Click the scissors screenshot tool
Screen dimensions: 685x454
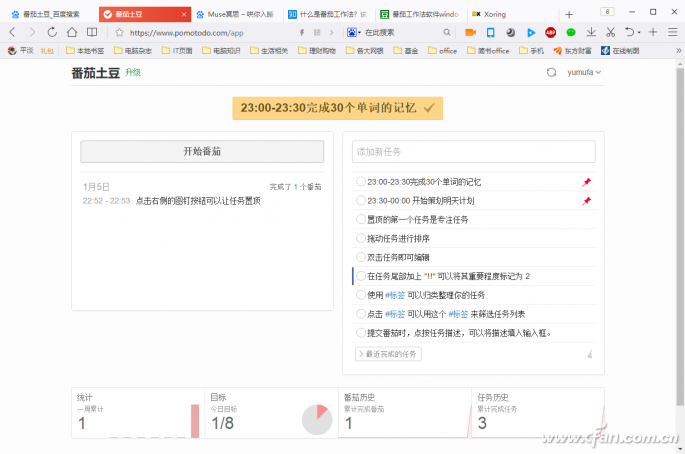[611, 32]
